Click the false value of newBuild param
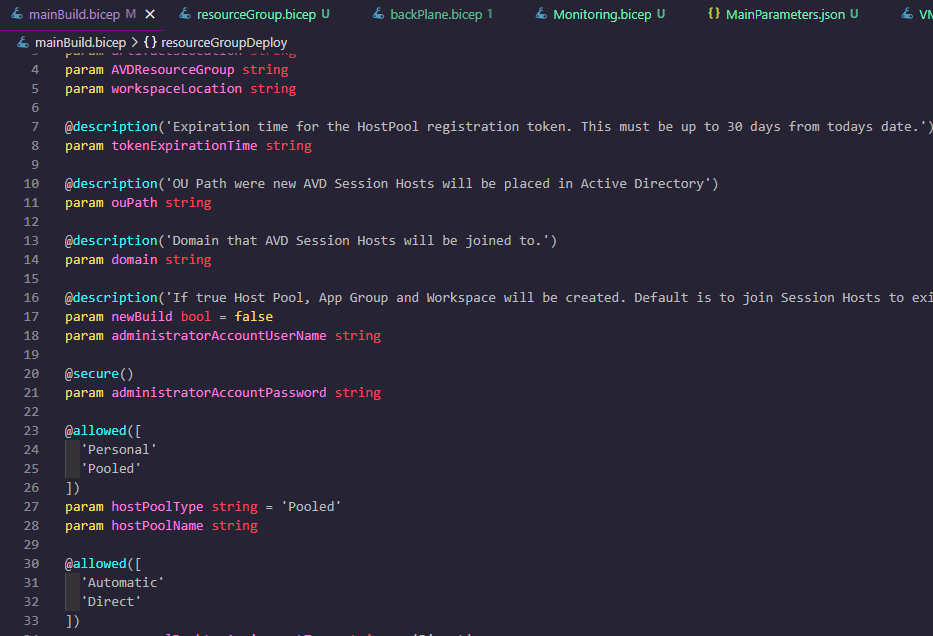Image resolution: width=933 pixels, height=636 pixels. click(x=253, y=317)
